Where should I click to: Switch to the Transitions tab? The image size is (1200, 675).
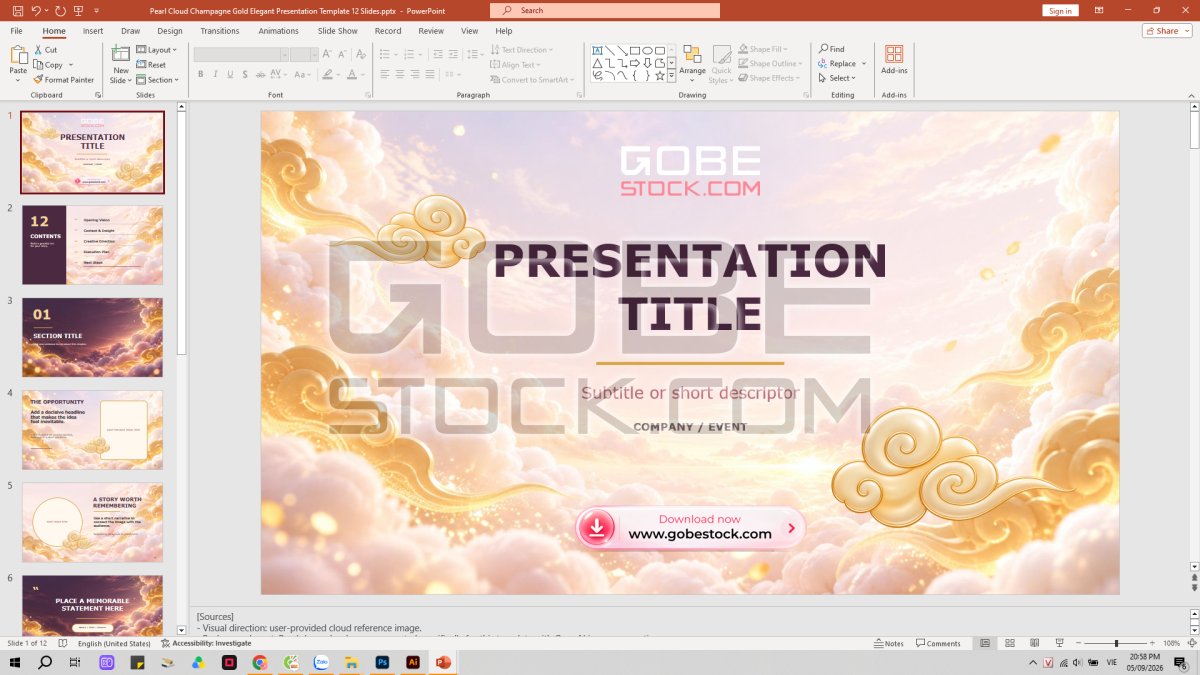pos(220,31)
